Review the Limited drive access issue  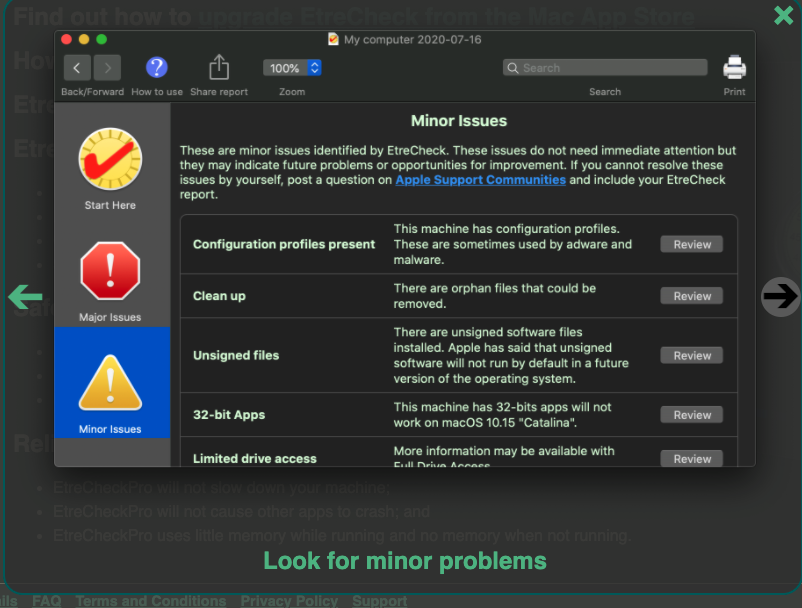(x=692, y=458)
